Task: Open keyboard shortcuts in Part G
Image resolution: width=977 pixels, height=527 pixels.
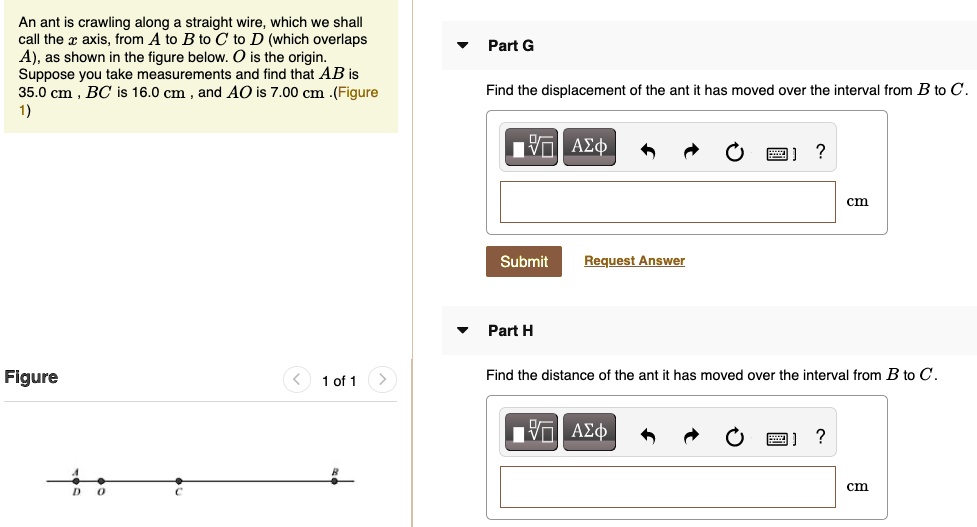Action: click(x=781, y=153)
